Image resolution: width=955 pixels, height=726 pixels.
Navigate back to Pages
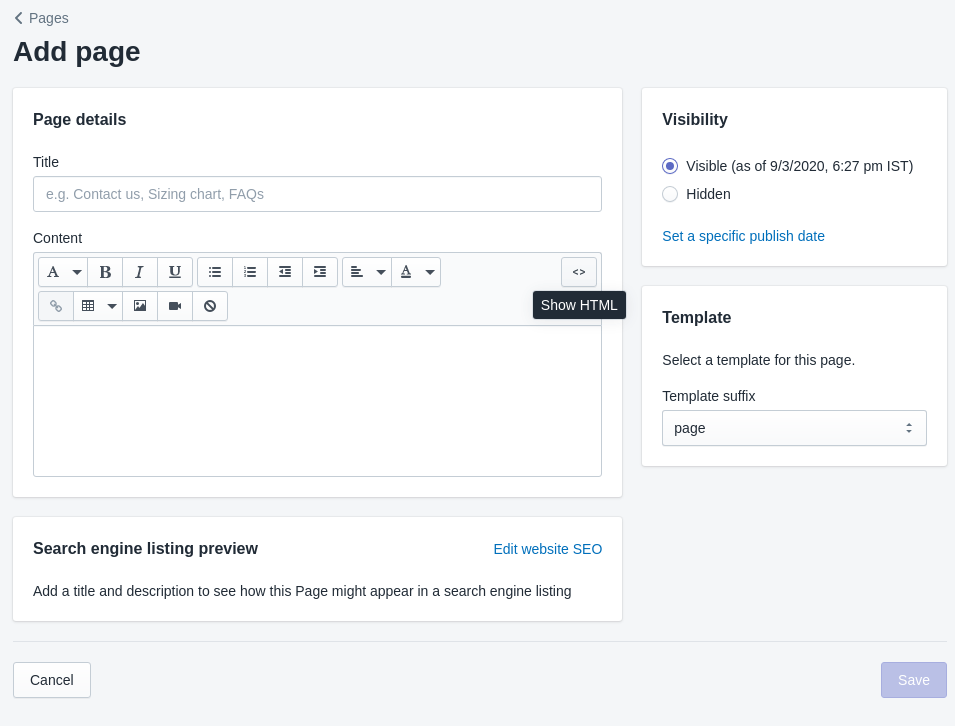pos(40,17)
